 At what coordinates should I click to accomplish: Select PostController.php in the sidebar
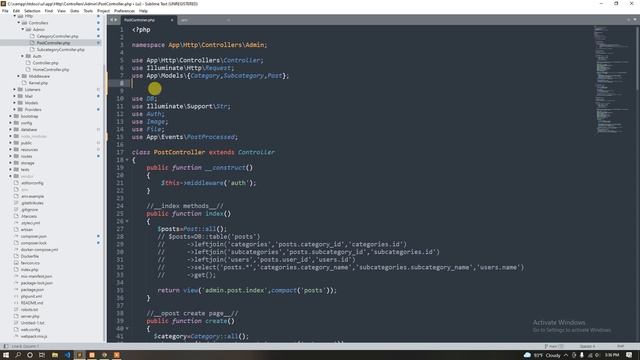53,42
